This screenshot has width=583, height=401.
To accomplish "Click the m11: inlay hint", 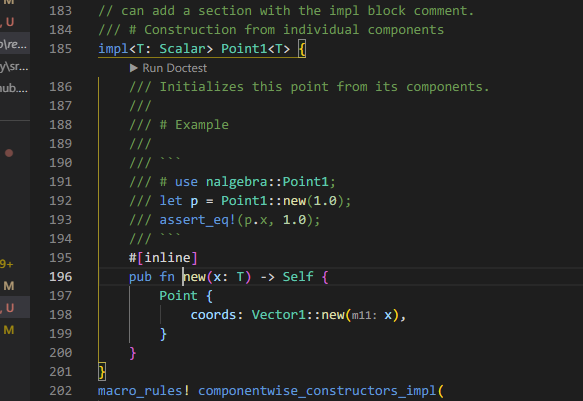I will 364,316.
